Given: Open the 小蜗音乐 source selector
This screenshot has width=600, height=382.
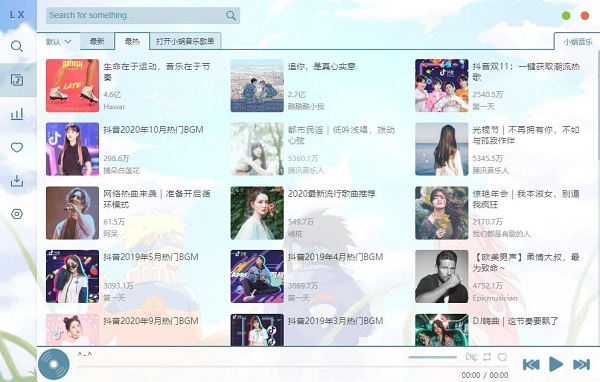Looking at the screenshot, I should (578, 42).
